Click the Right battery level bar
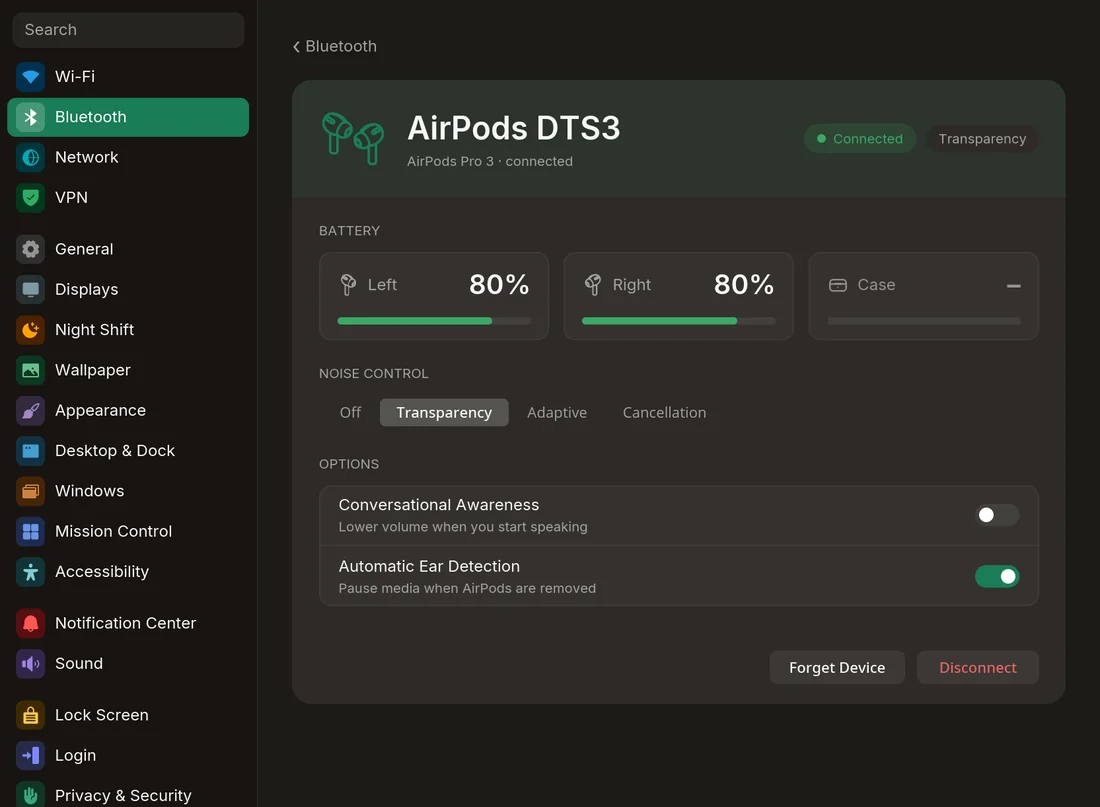The height and width of the screenshot is (807, 1100). 678,321
